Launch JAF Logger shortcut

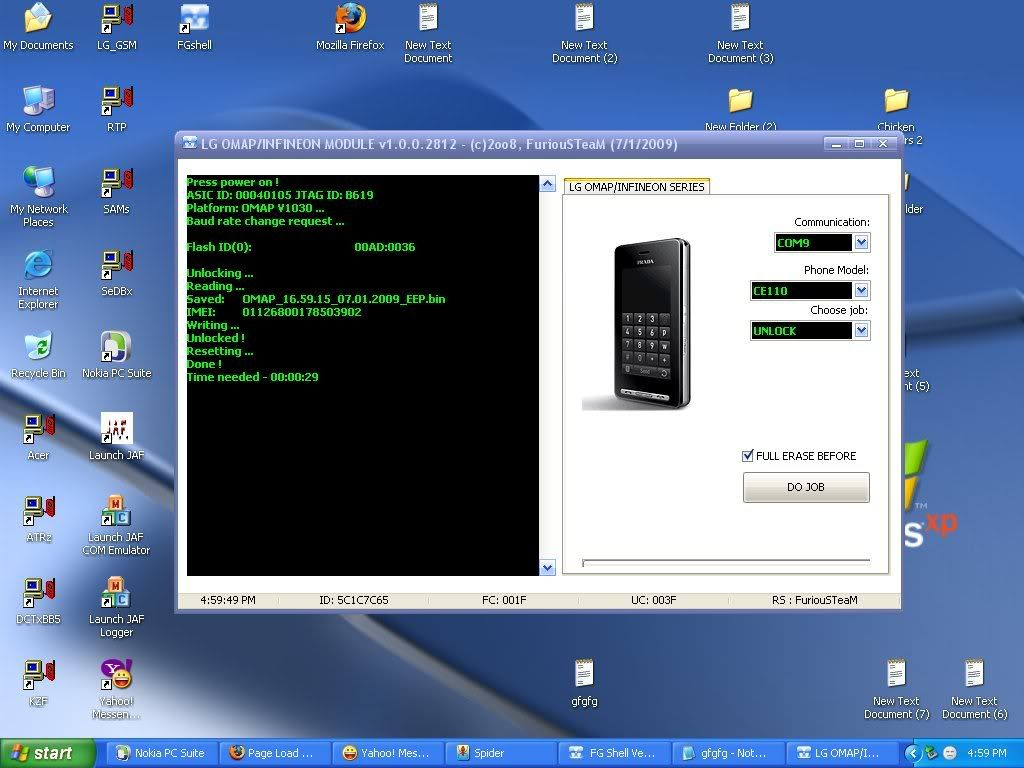[116, 608]
